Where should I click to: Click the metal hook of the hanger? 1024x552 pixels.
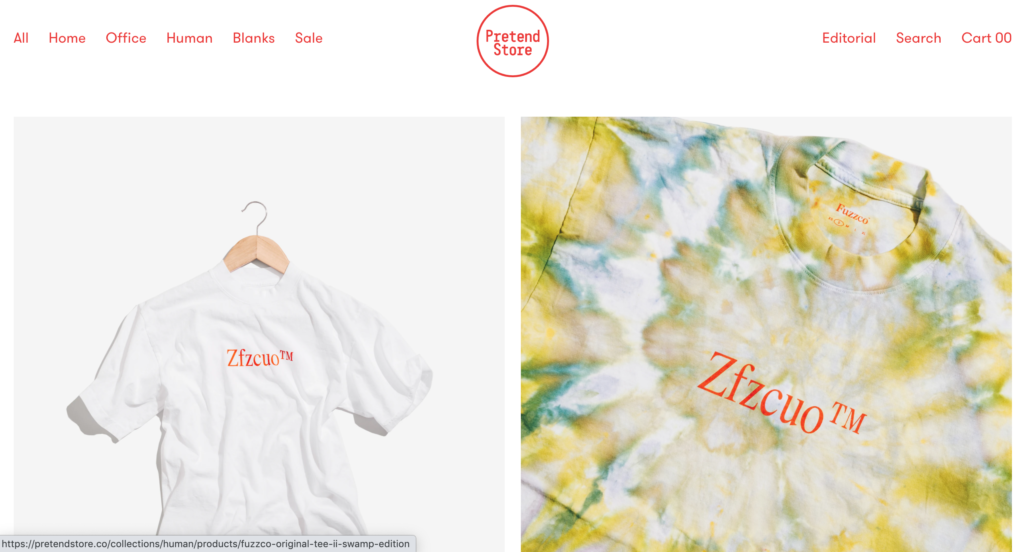(255, 218)
